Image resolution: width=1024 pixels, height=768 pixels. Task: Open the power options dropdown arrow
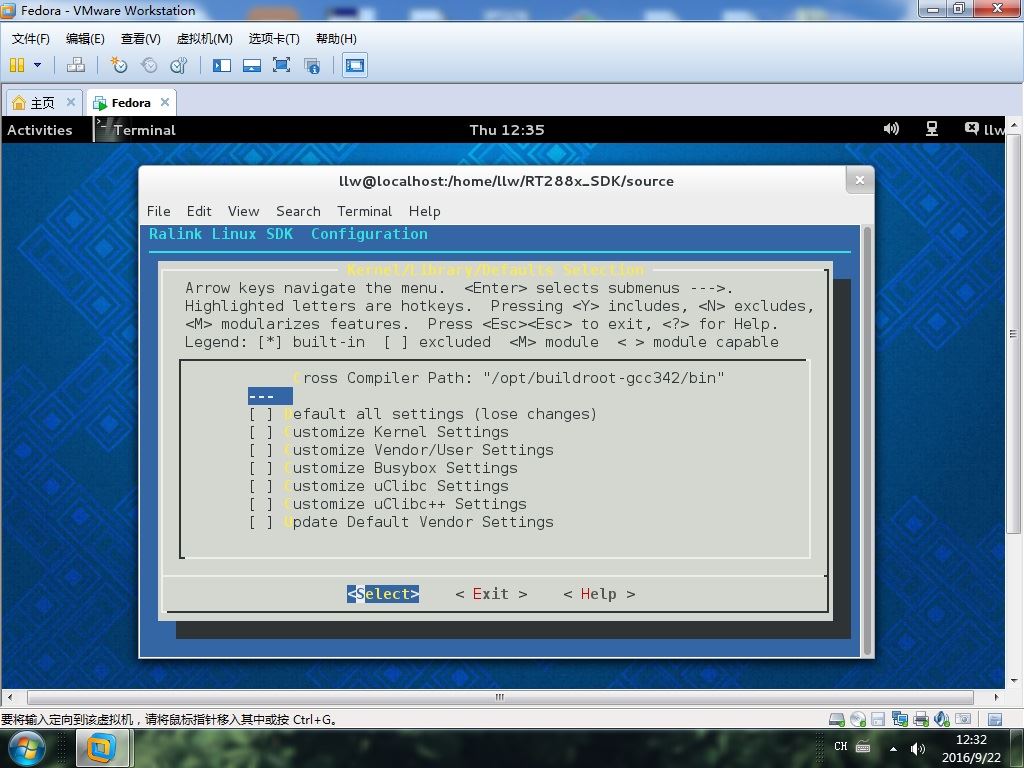tap(37, 65)
